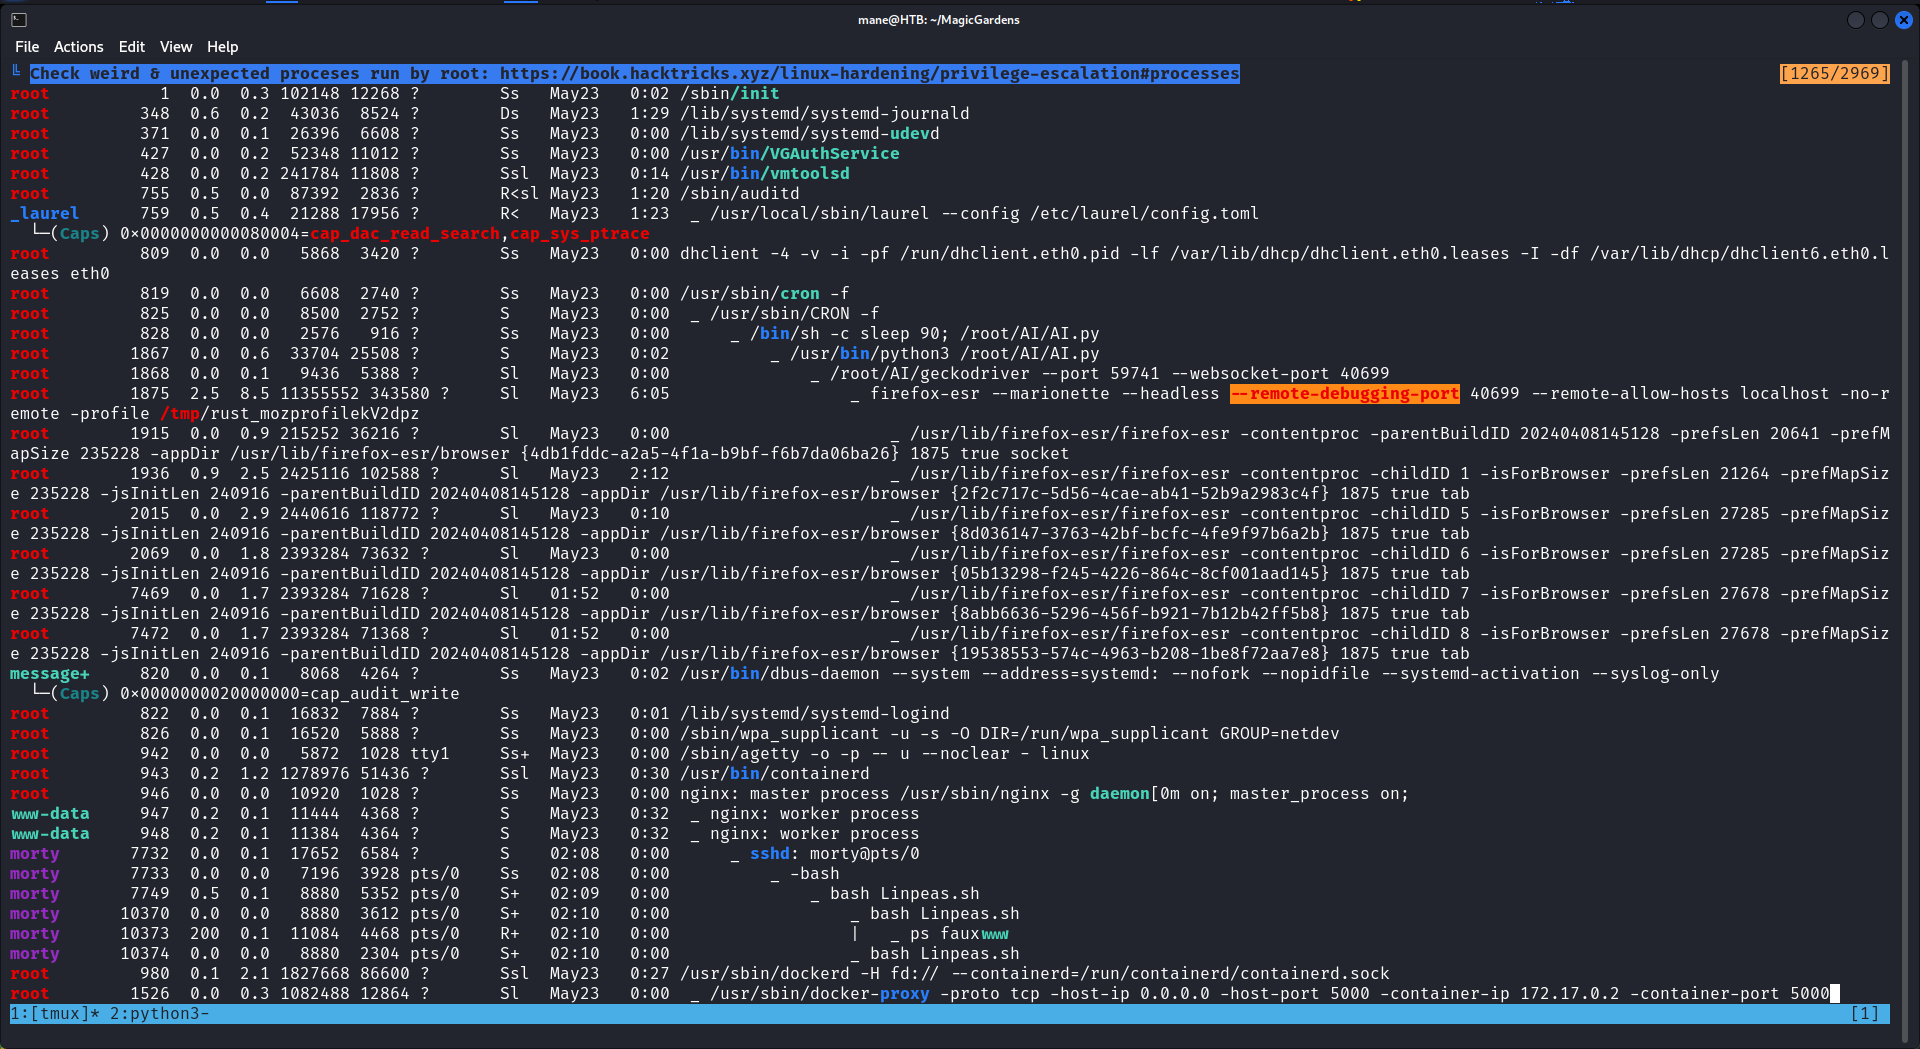Open the Actions menu
This screenshot has width=1920, height=1049.
point(78,47)
